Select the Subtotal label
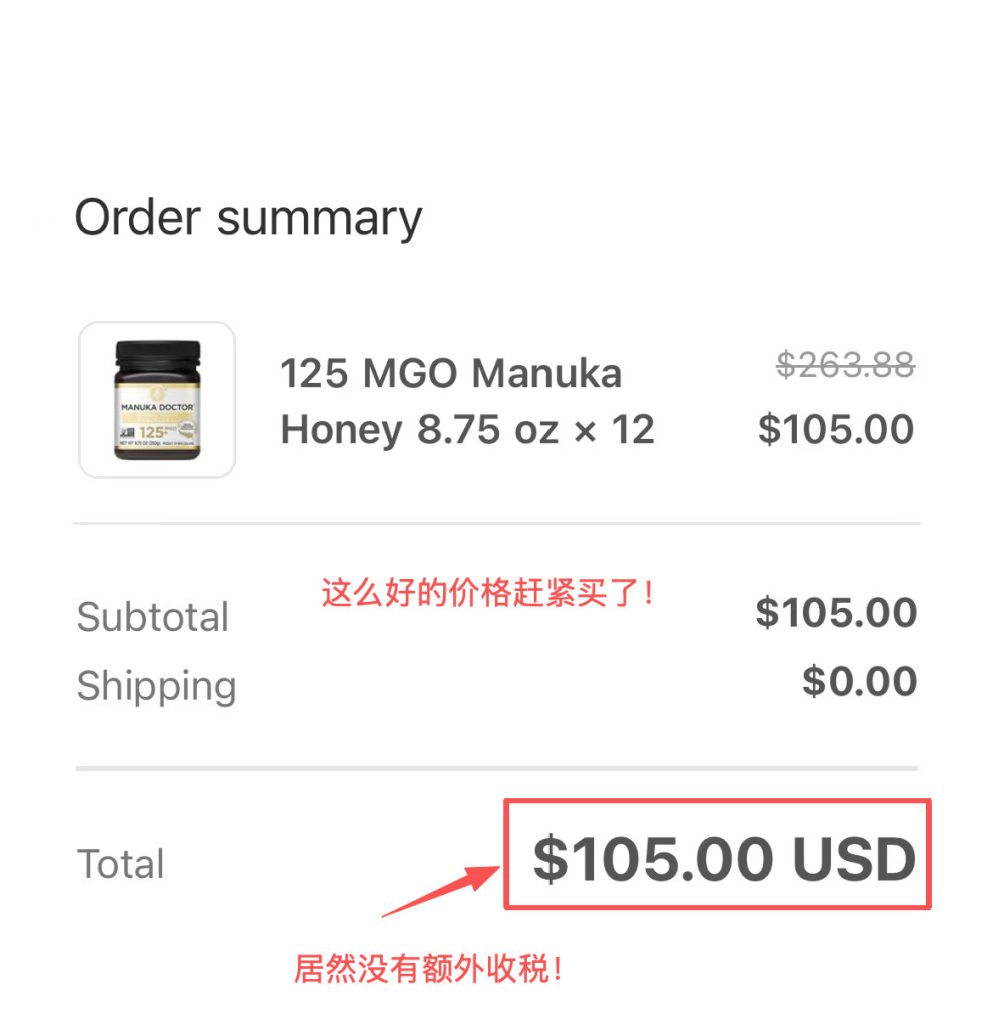This screenshot has width=993, height=1024. click(x=153, y=616)
